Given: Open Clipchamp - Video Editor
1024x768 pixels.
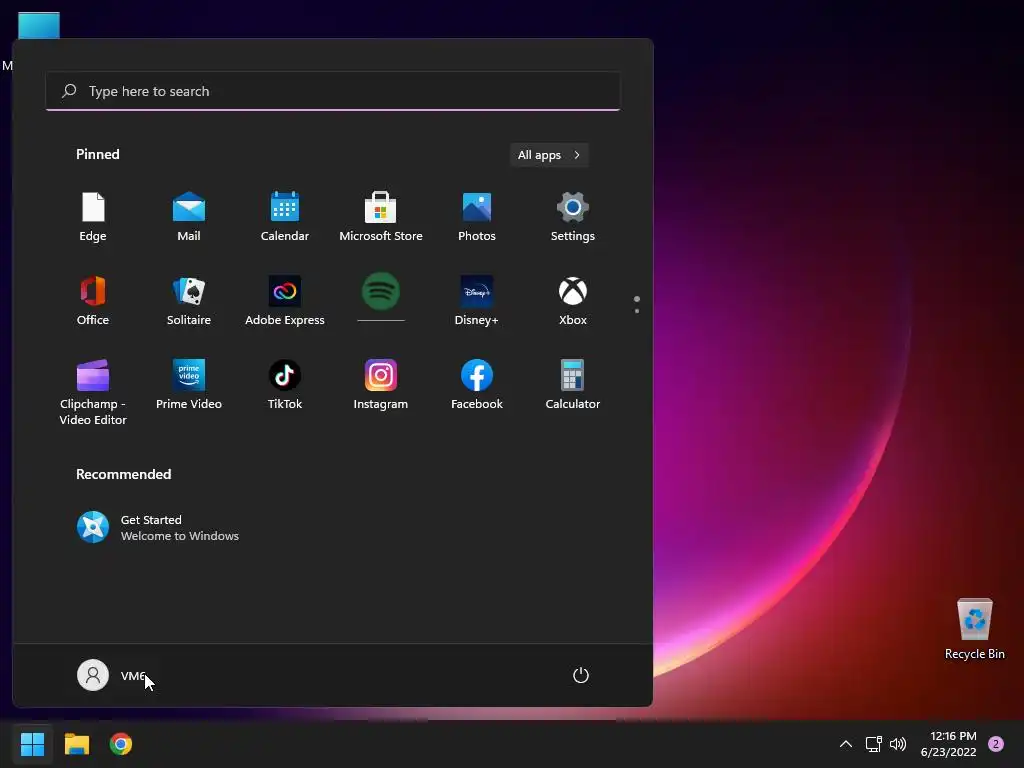Looking at the screenshot, I should pos(93,392).
